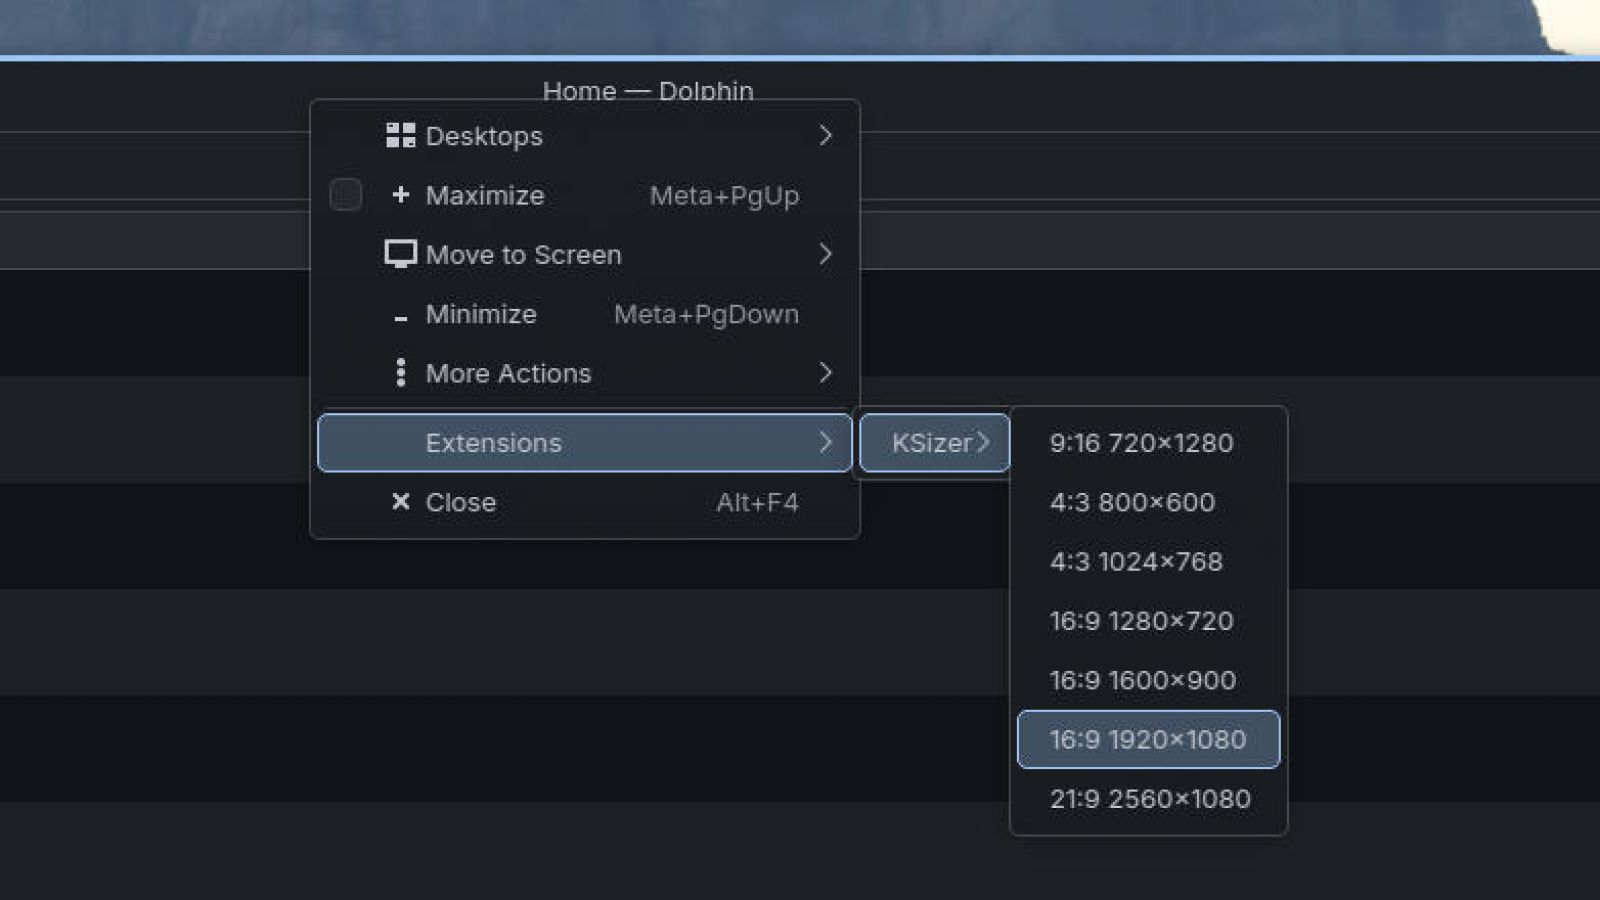Image resolution: width=1600 pixels, height=900 pixels.
Task: Toggle the Maximize checkbox
Action: coord(345,195)
